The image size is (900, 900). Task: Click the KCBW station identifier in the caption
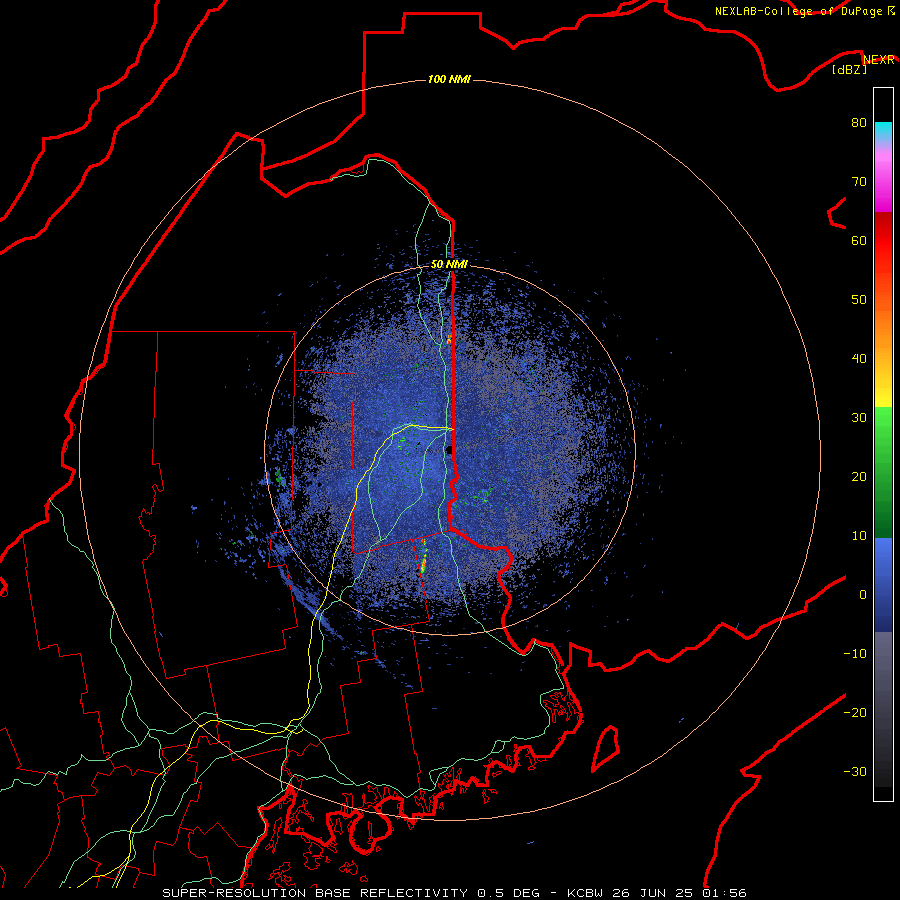pos(585,893)
